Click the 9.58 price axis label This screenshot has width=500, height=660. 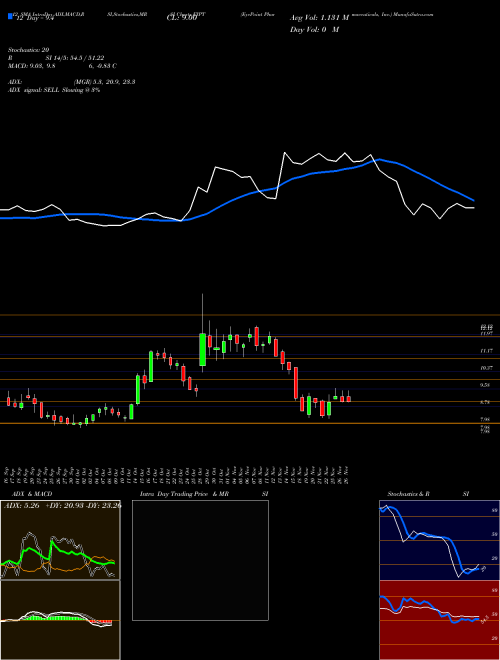pyautogui.click(x=487, y=385)
